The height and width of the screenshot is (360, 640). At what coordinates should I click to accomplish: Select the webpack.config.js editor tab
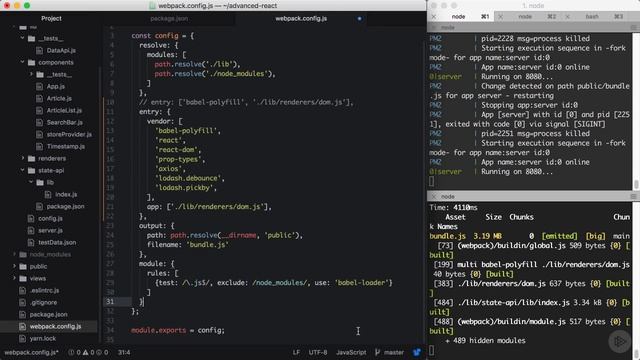301,18
